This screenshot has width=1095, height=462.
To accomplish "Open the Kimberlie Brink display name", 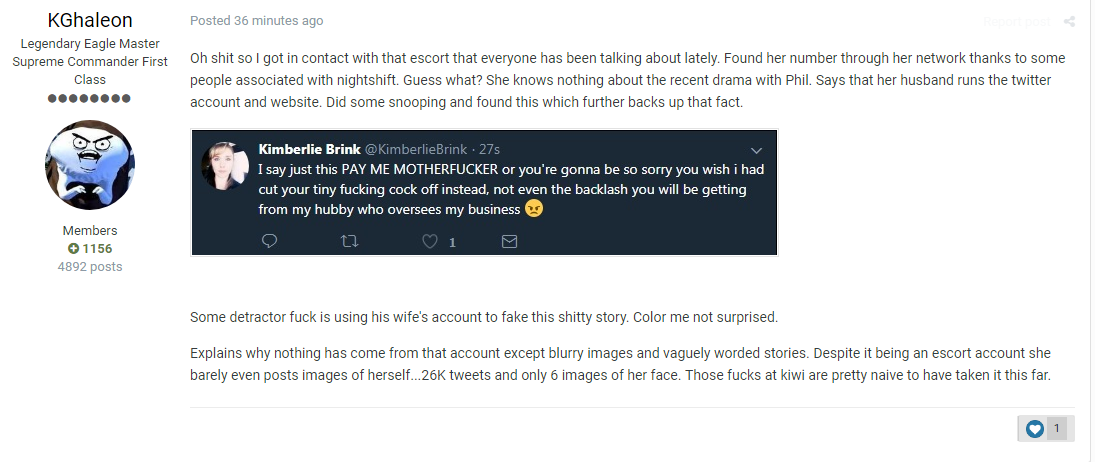I will click(x=309, y=149).
